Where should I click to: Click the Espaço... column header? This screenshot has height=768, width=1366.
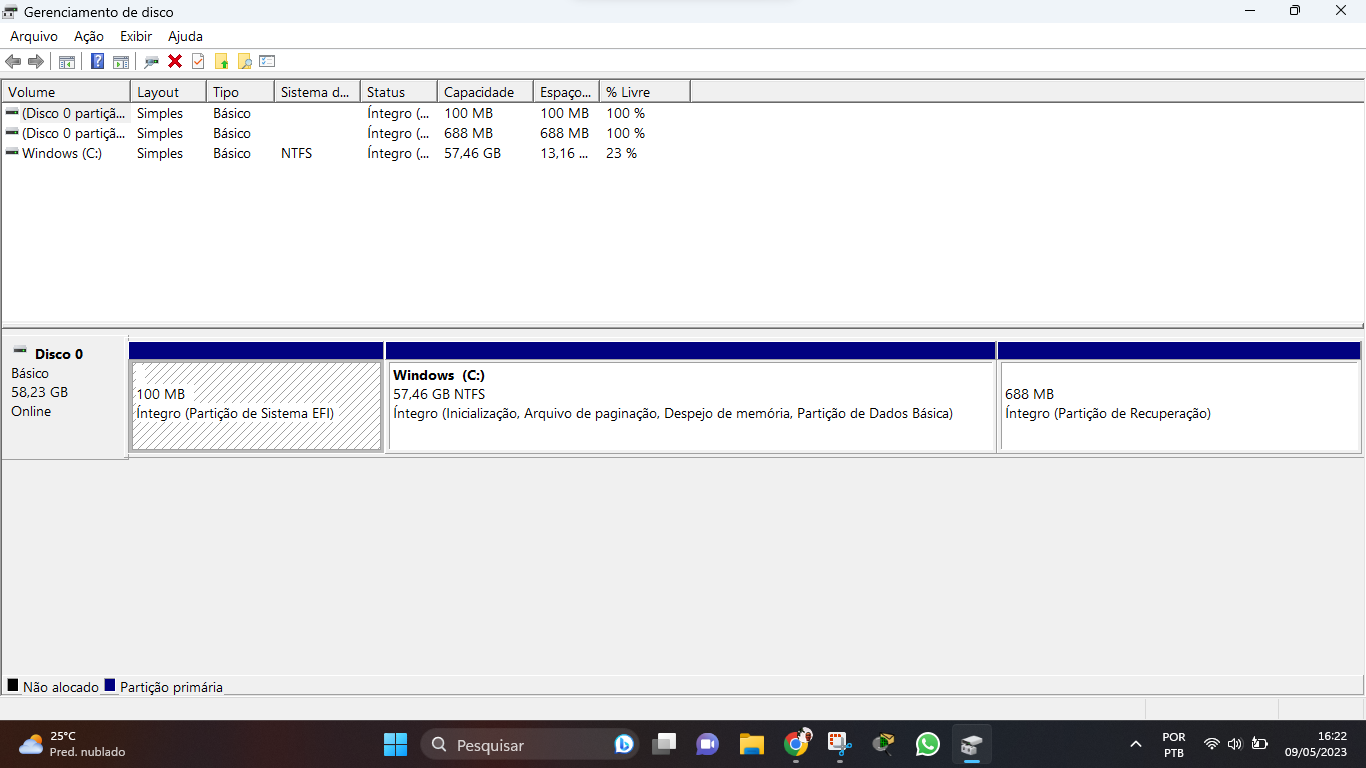(x=566, y=92)
